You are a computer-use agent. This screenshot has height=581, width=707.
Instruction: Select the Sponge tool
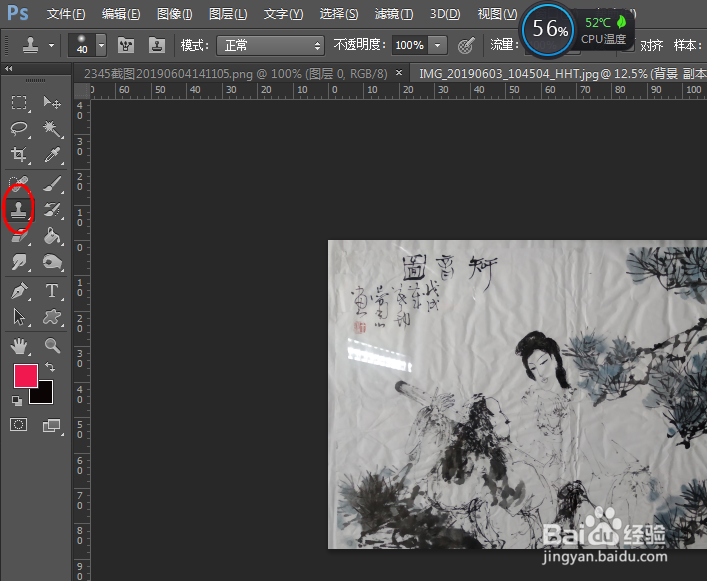[52, 262]
